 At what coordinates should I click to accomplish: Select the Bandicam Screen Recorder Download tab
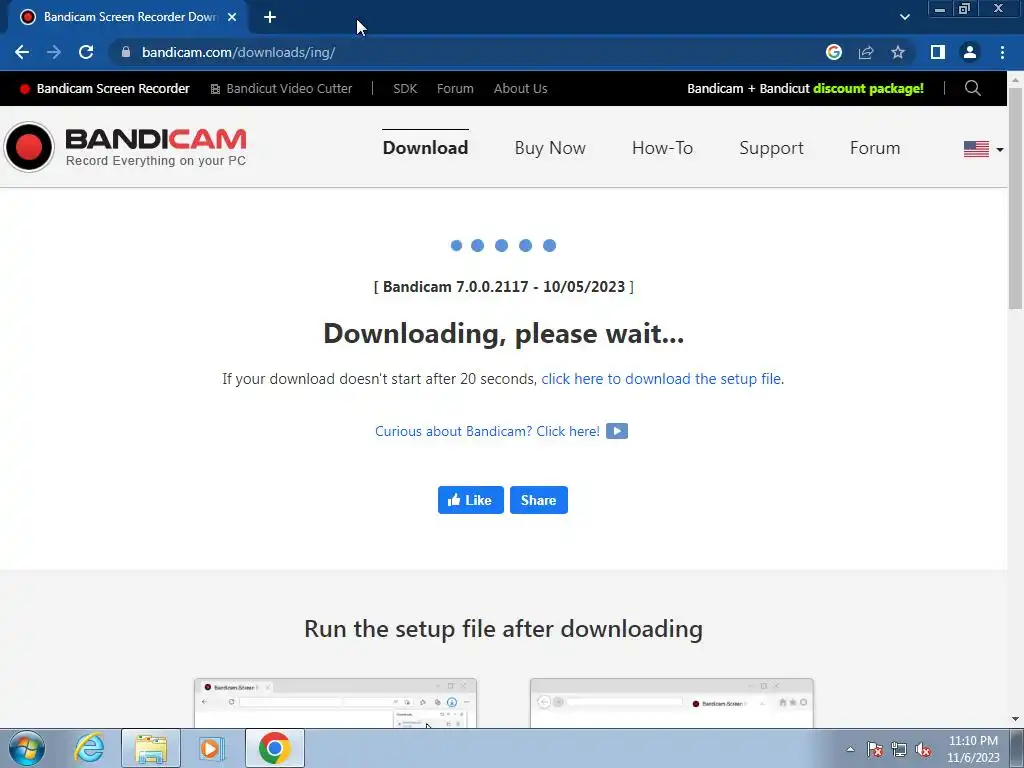coord(127,17)
